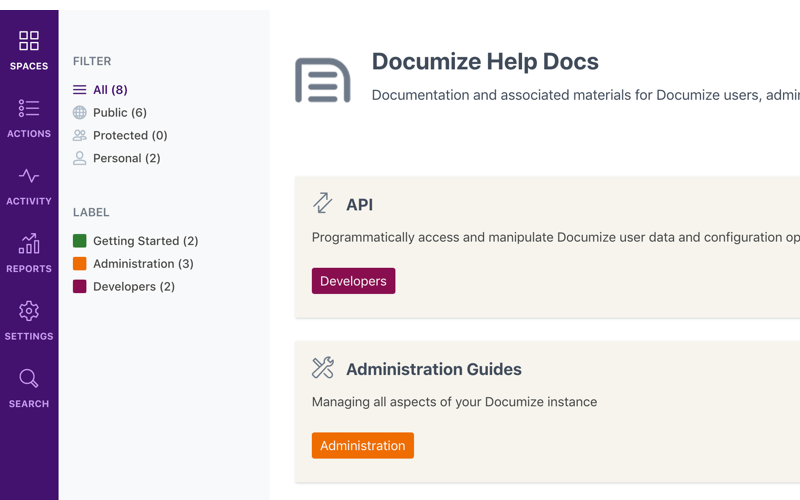
Task: Click the Documize Help Docs logo icon
Action: [x=322, y=80]
